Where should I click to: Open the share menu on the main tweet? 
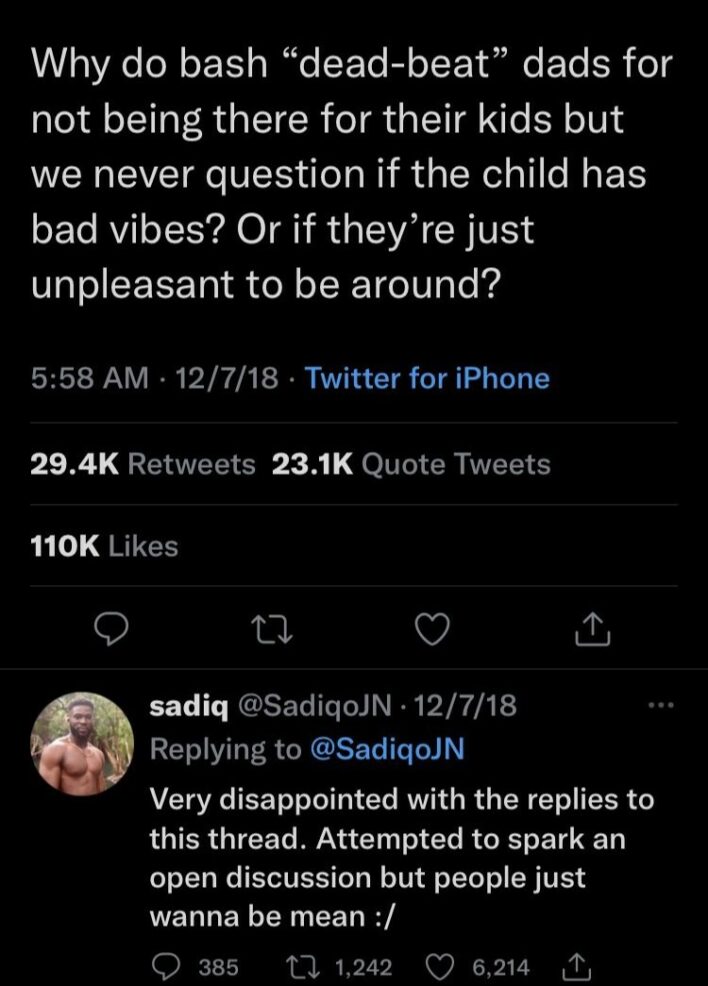pos(594,629)
